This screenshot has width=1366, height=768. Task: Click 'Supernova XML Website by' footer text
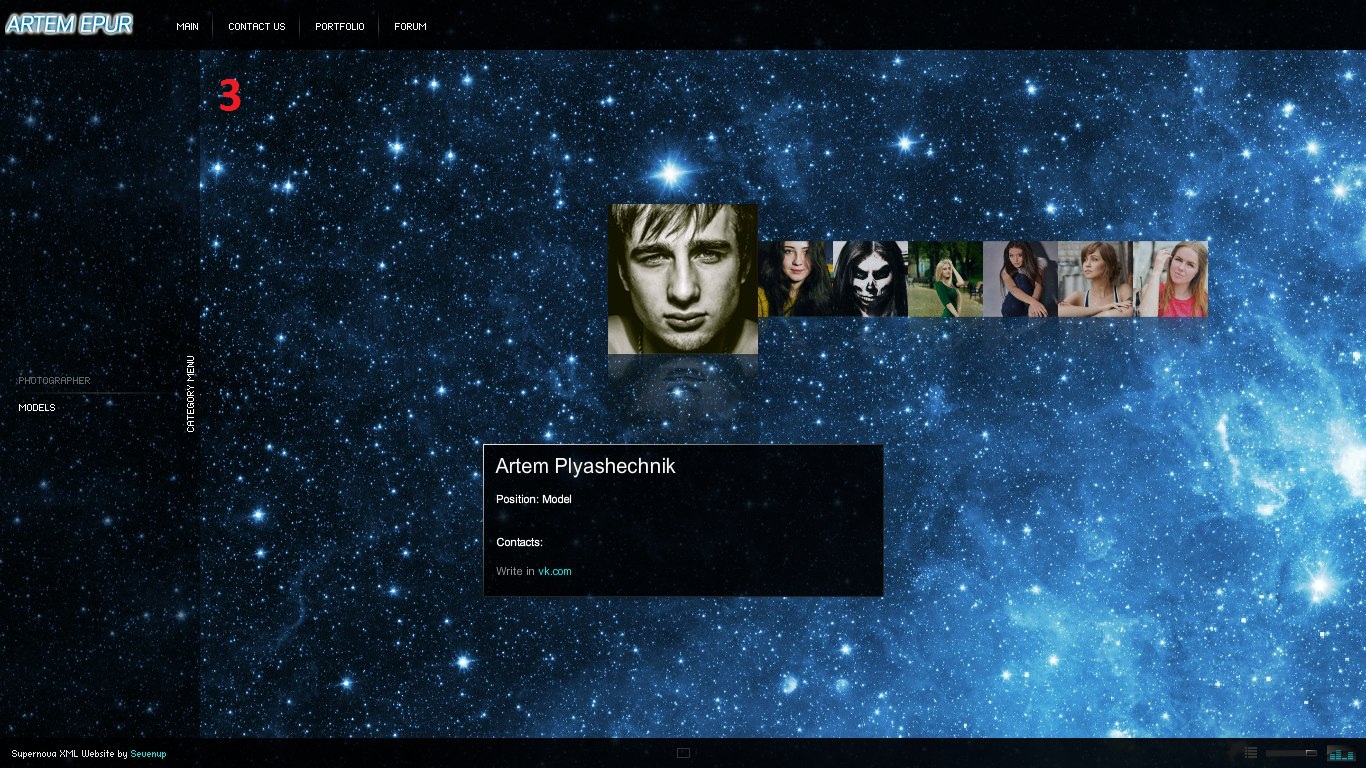pyautogui.click(x=69, y=754)
